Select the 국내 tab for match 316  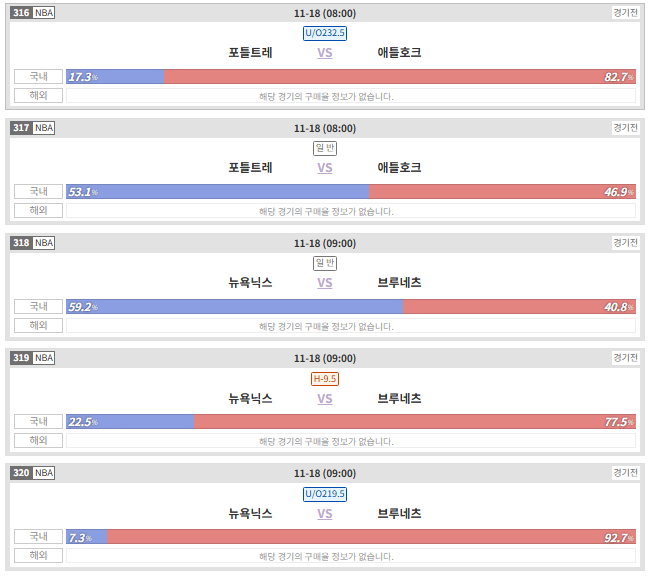click(x=39, y=76)
